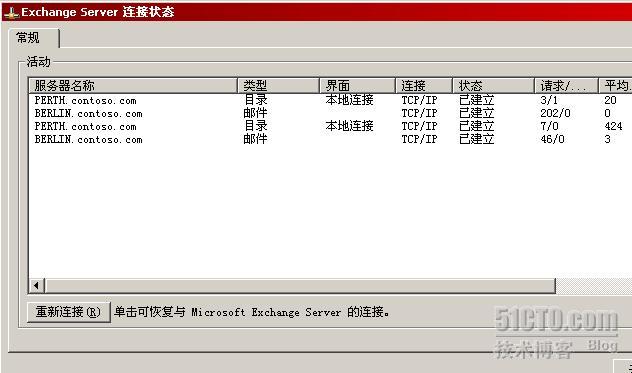
Task: Sort by 界面 column header
Action: coord(358,85)
